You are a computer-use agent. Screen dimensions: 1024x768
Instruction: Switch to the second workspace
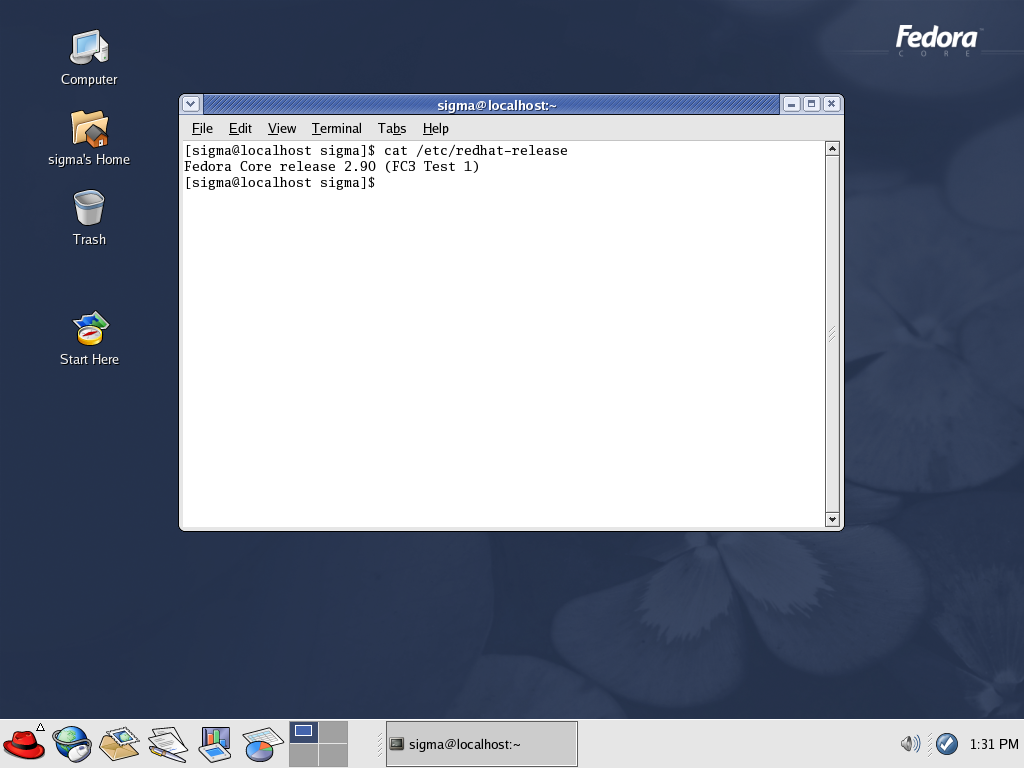tap(333, 732)
